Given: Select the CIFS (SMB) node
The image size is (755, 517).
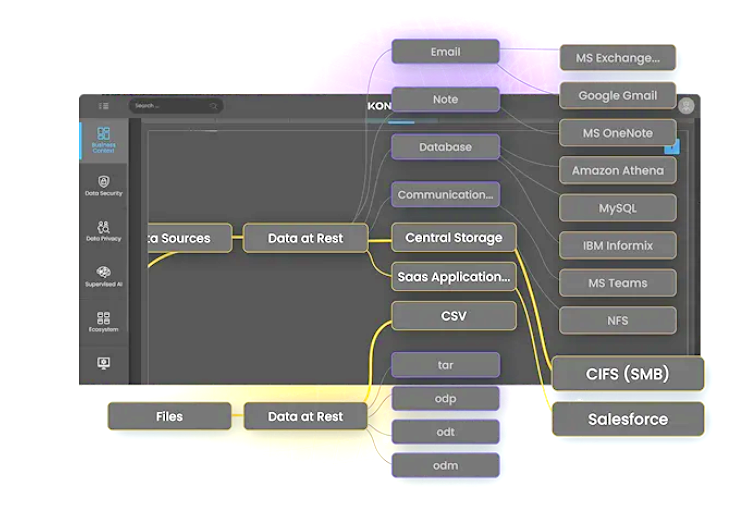Looking at the screenshot, I should coord(627,374).
